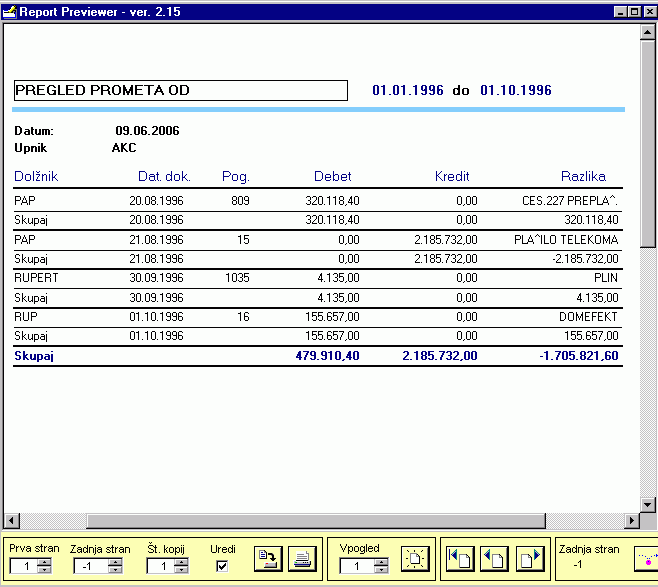Click the 4.135,00 debit in RUPERT row
Screen dimensions: 658x587
338,278
